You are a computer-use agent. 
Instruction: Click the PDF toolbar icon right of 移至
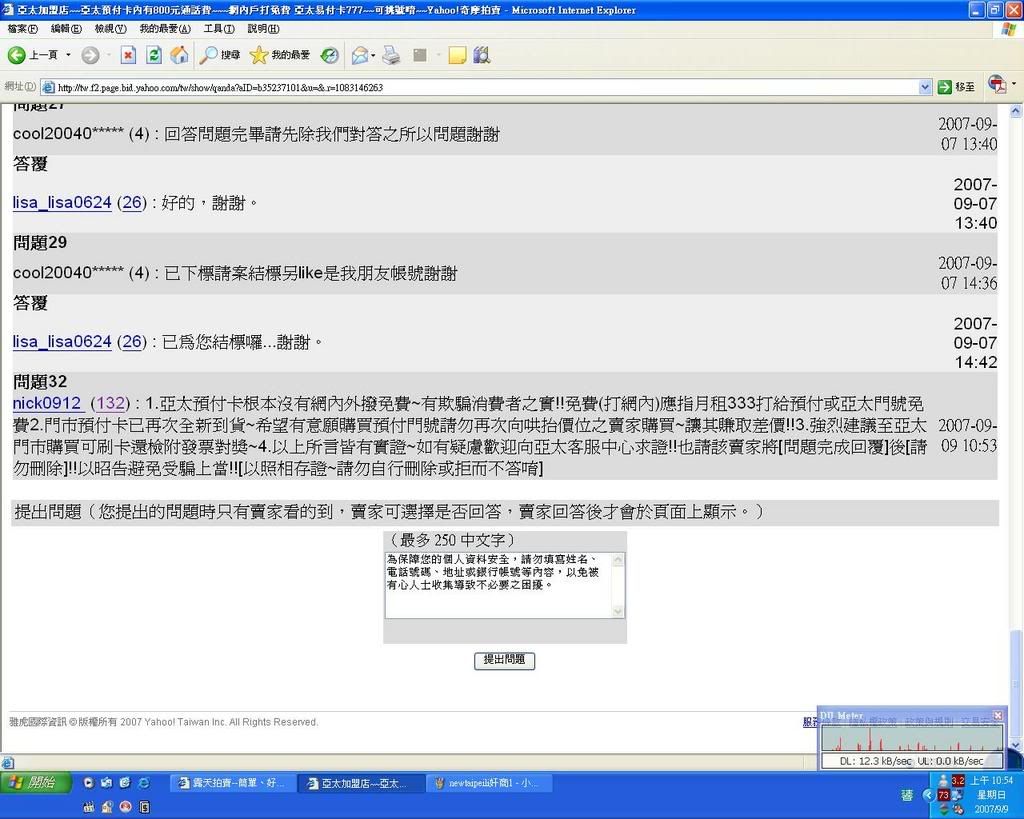coord(997,84)
